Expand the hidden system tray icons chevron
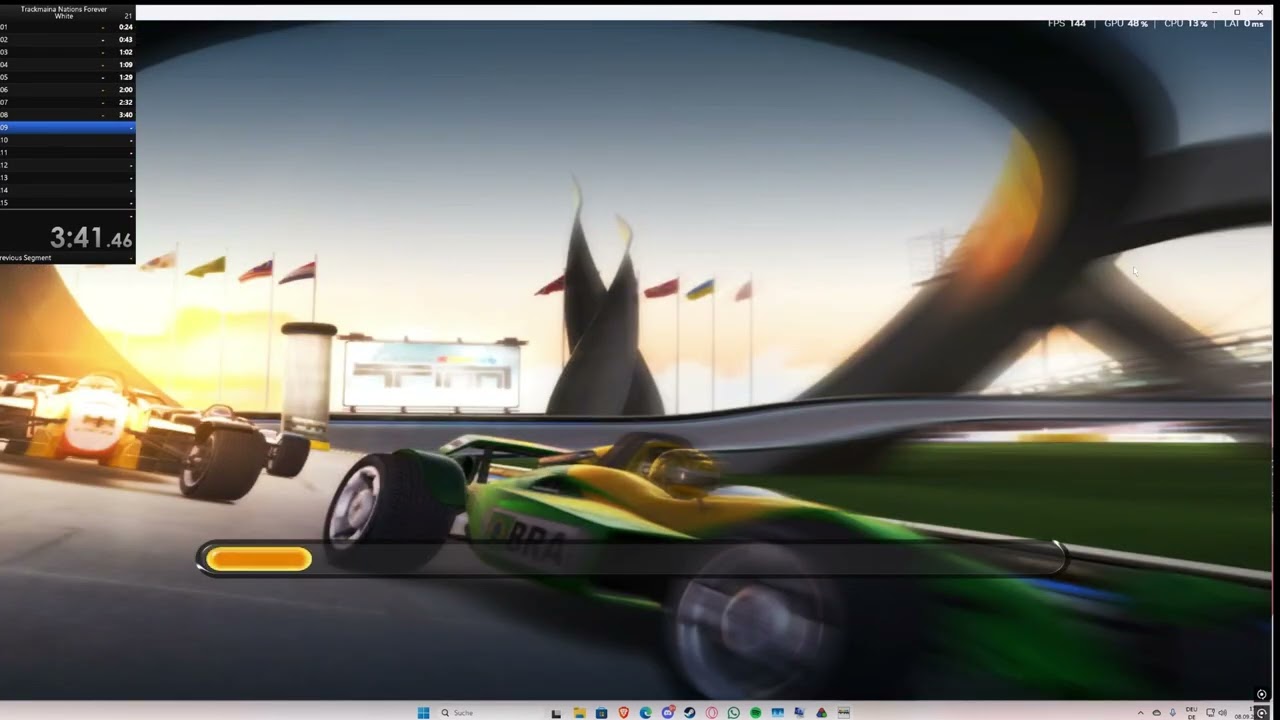This screenshot has width=1280, height=720. point(1141,713)
